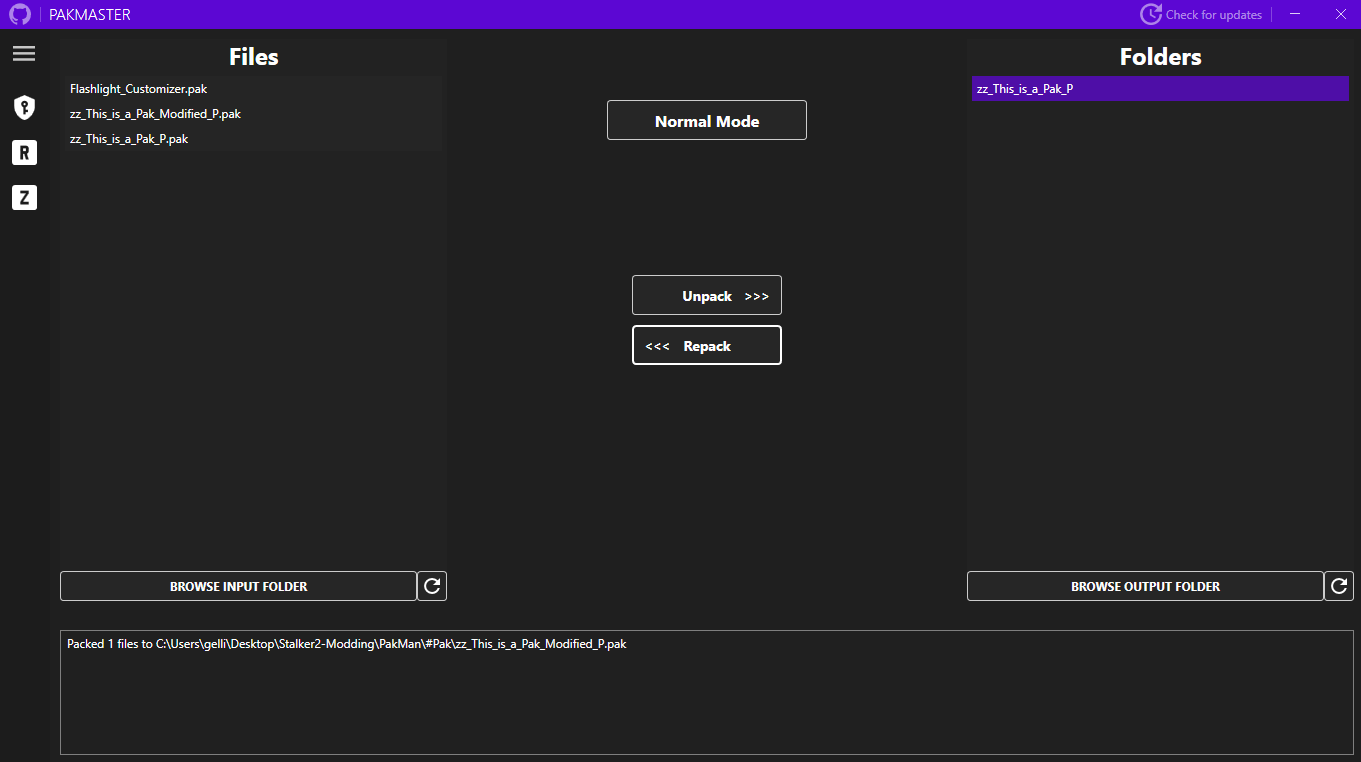Click the shield key icon in sidebar

click(24, 107)
